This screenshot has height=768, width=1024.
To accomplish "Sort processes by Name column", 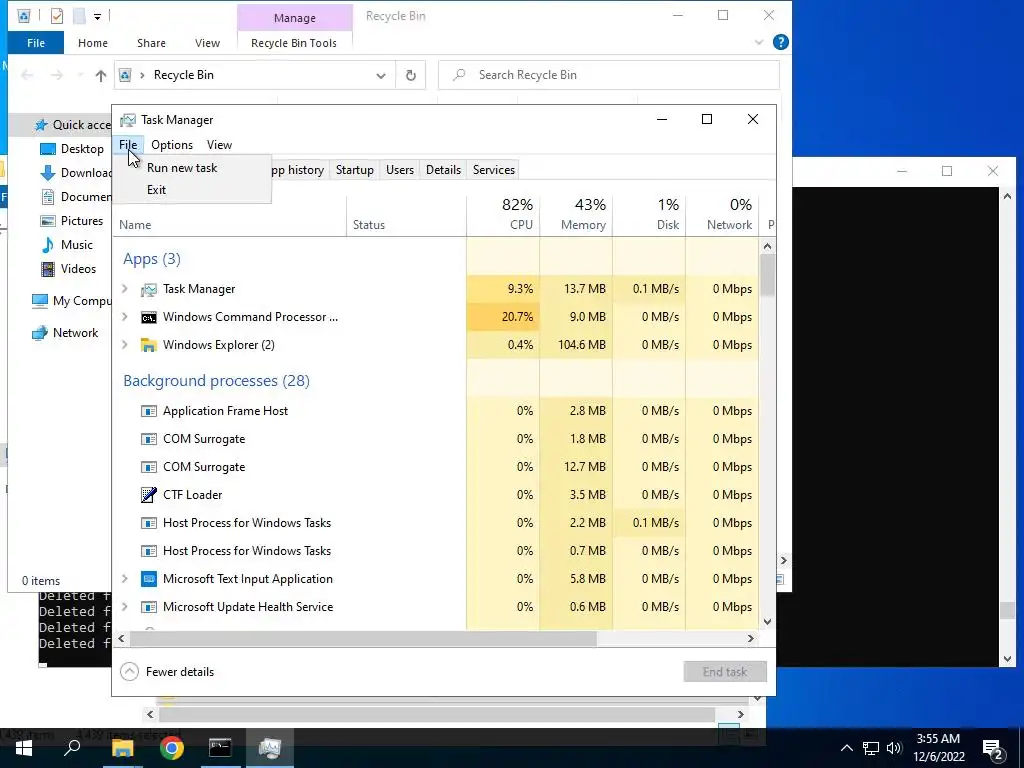I will 135,225.
